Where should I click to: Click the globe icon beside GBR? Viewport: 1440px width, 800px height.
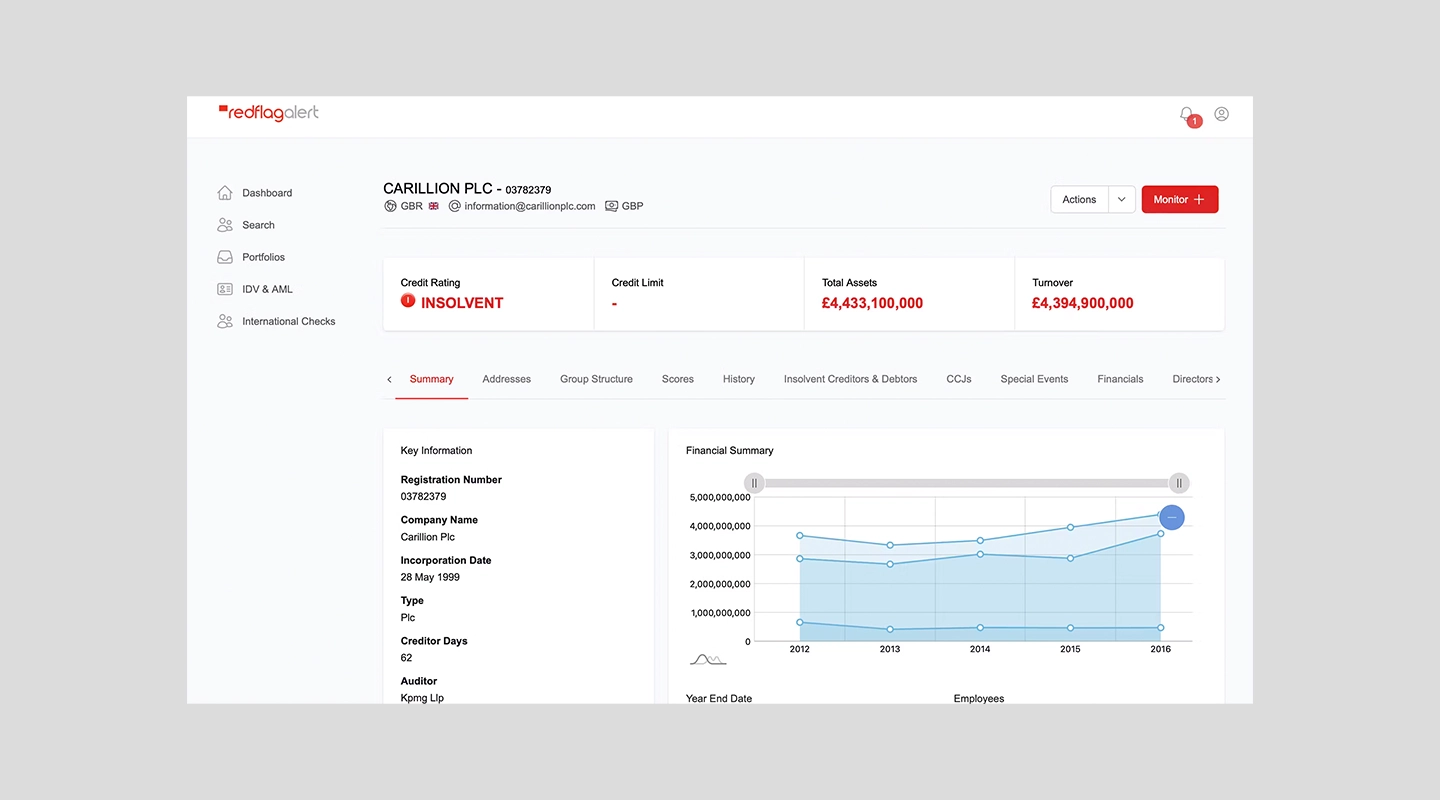[390, 206]
